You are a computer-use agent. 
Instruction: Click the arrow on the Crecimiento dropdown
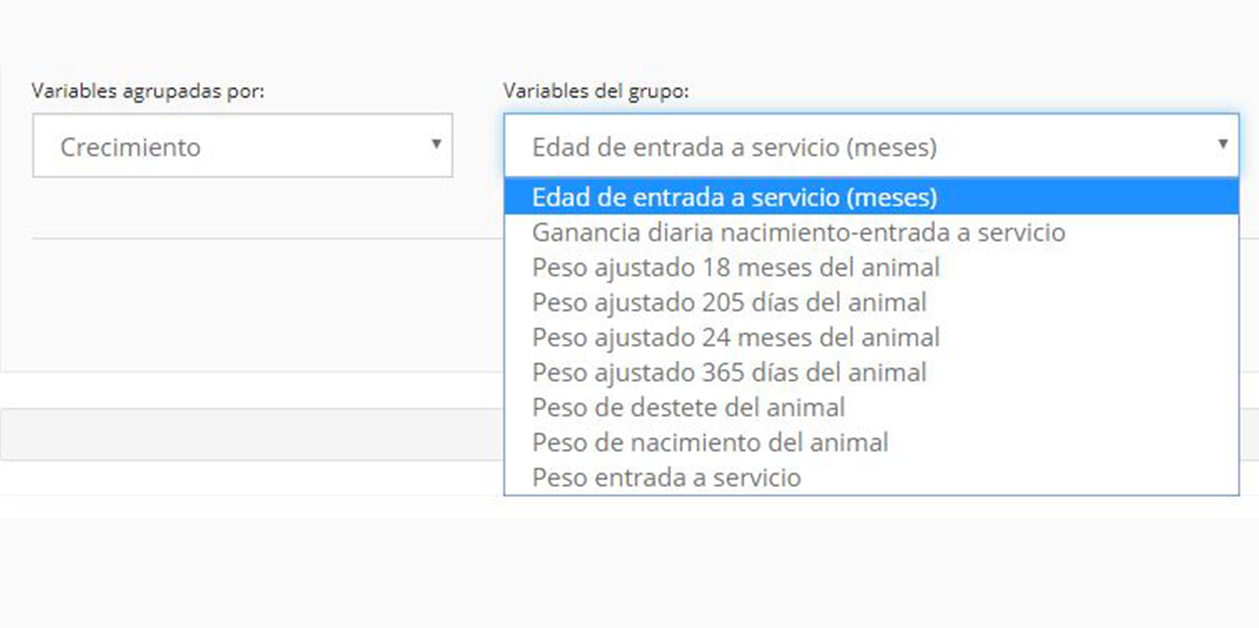[436, 144]
